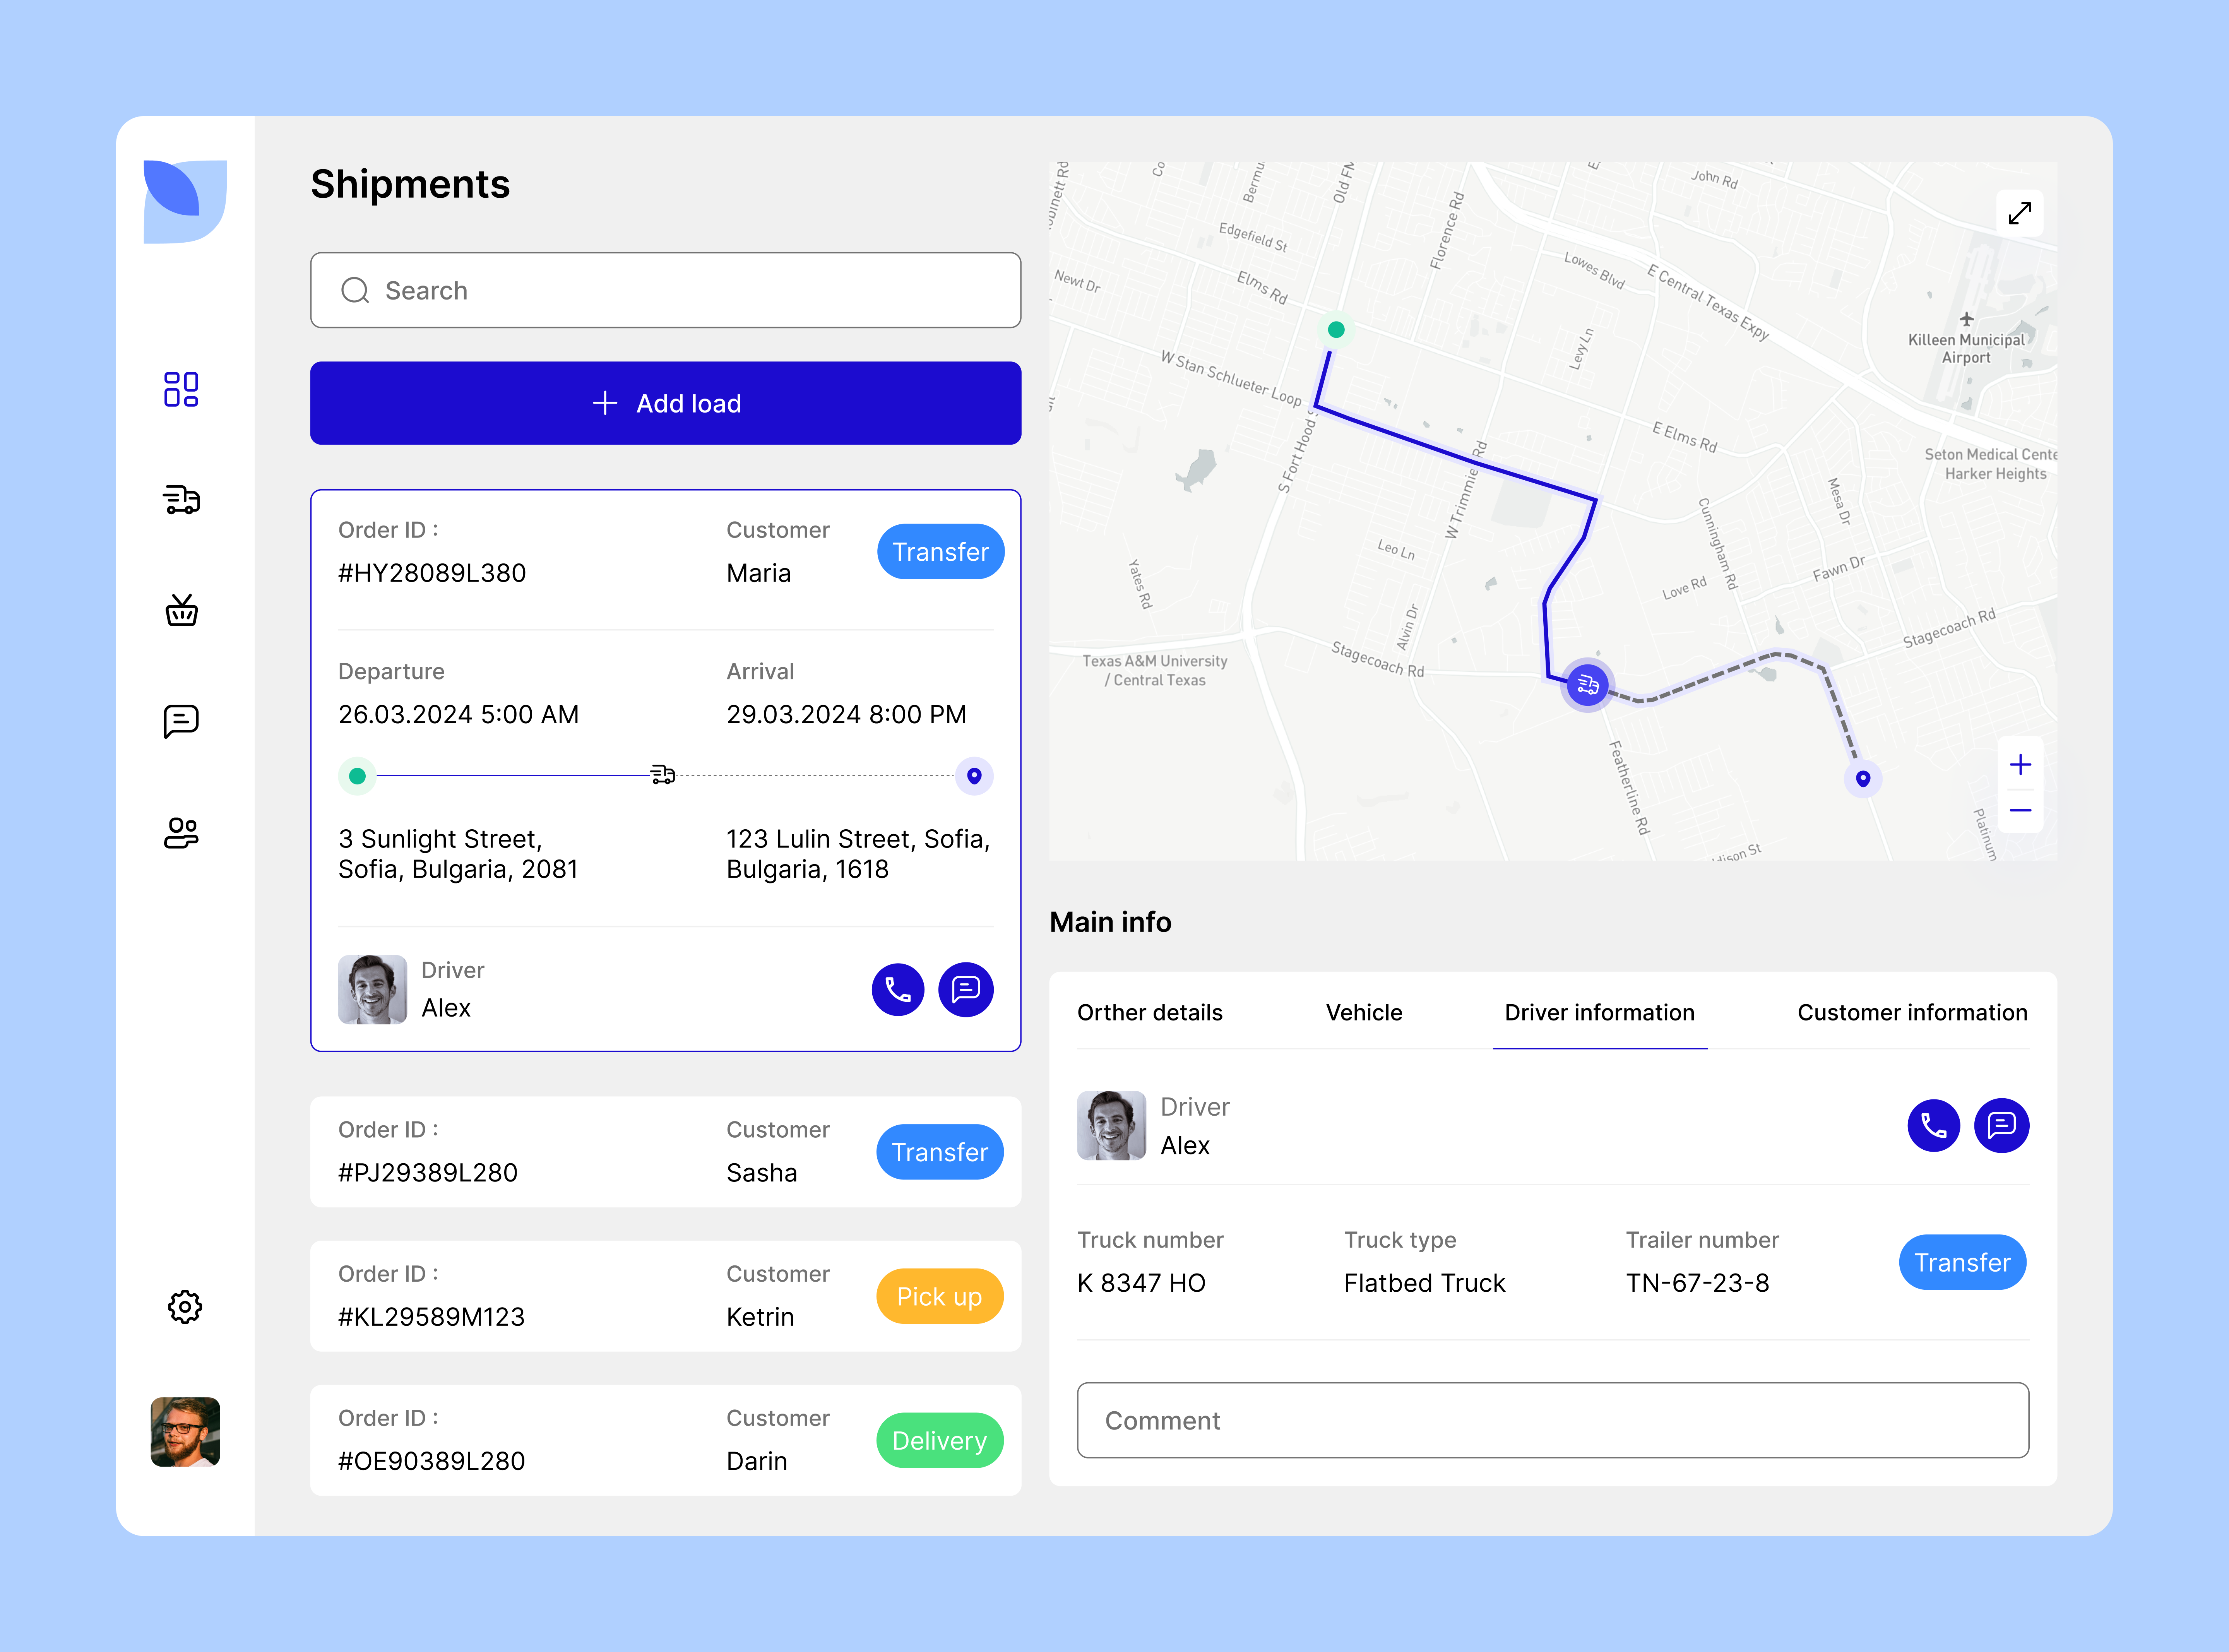Open the settings gear icon in sidebar
The height and width of the screenshot is (1652, 2229).
[x=185, y=1307]
